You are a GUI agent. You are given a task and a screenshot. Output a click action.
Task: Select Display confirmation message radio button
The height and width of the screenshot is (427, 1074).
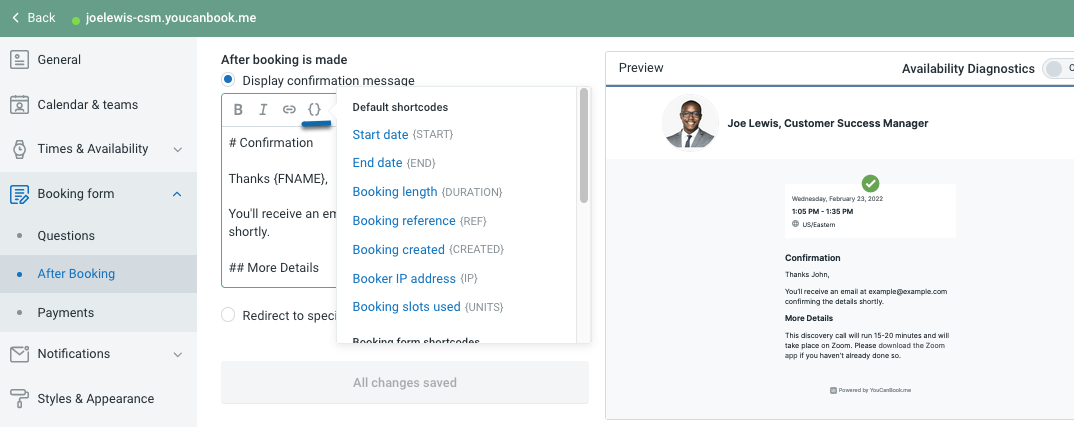click(229, 80)
